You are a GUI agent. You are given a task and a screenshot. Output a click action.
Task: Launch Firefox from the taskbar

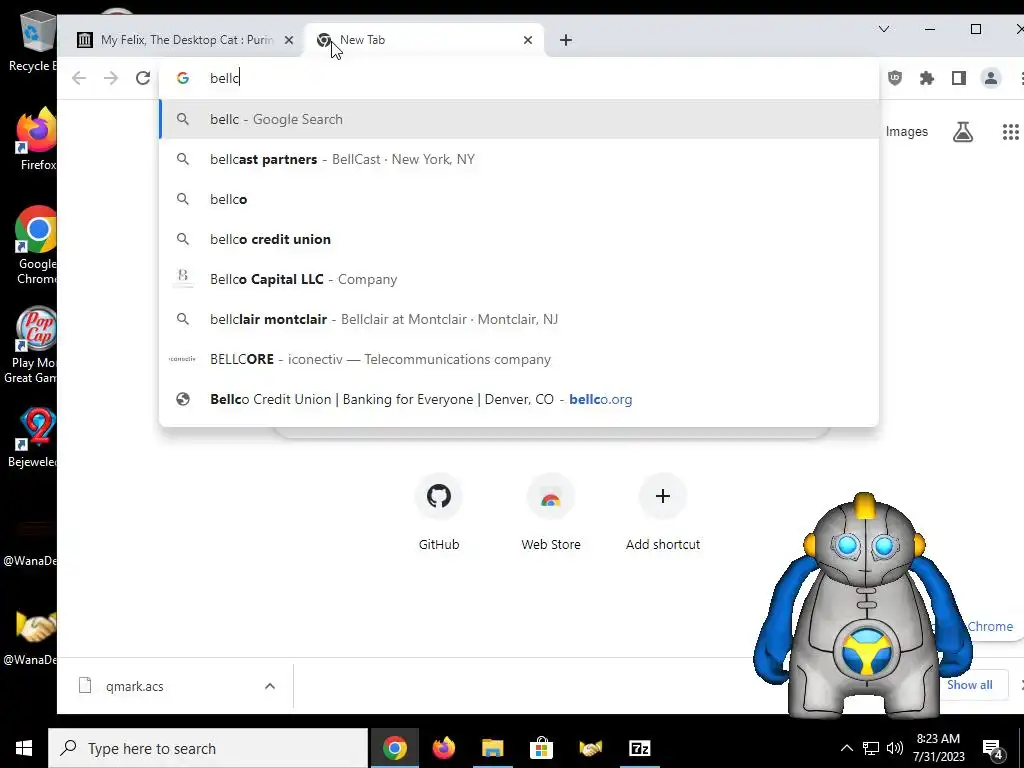443,748
